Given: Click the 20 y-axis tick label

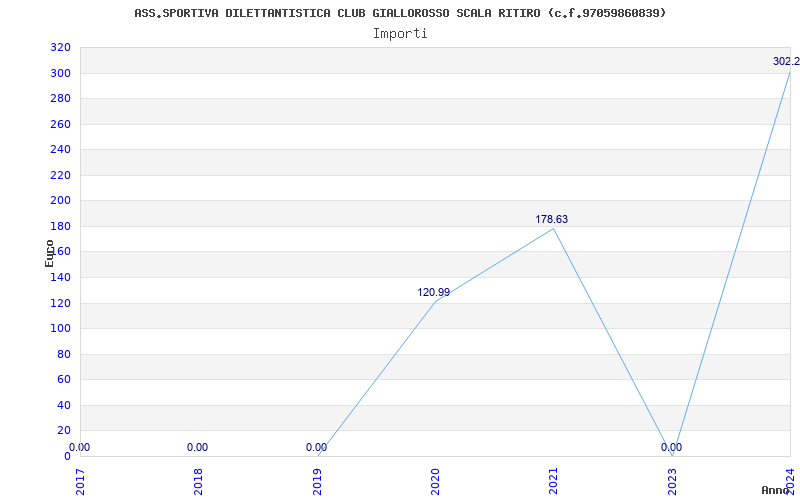Looking at the screenshot, I should click(63, 431).
